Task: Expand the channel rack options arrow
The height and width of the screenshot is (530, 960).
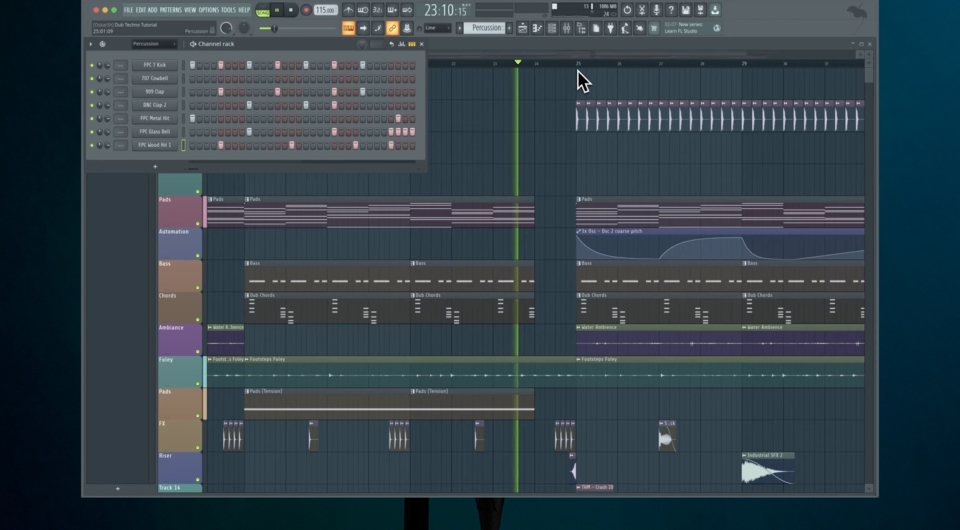Action: coord(91,44)
